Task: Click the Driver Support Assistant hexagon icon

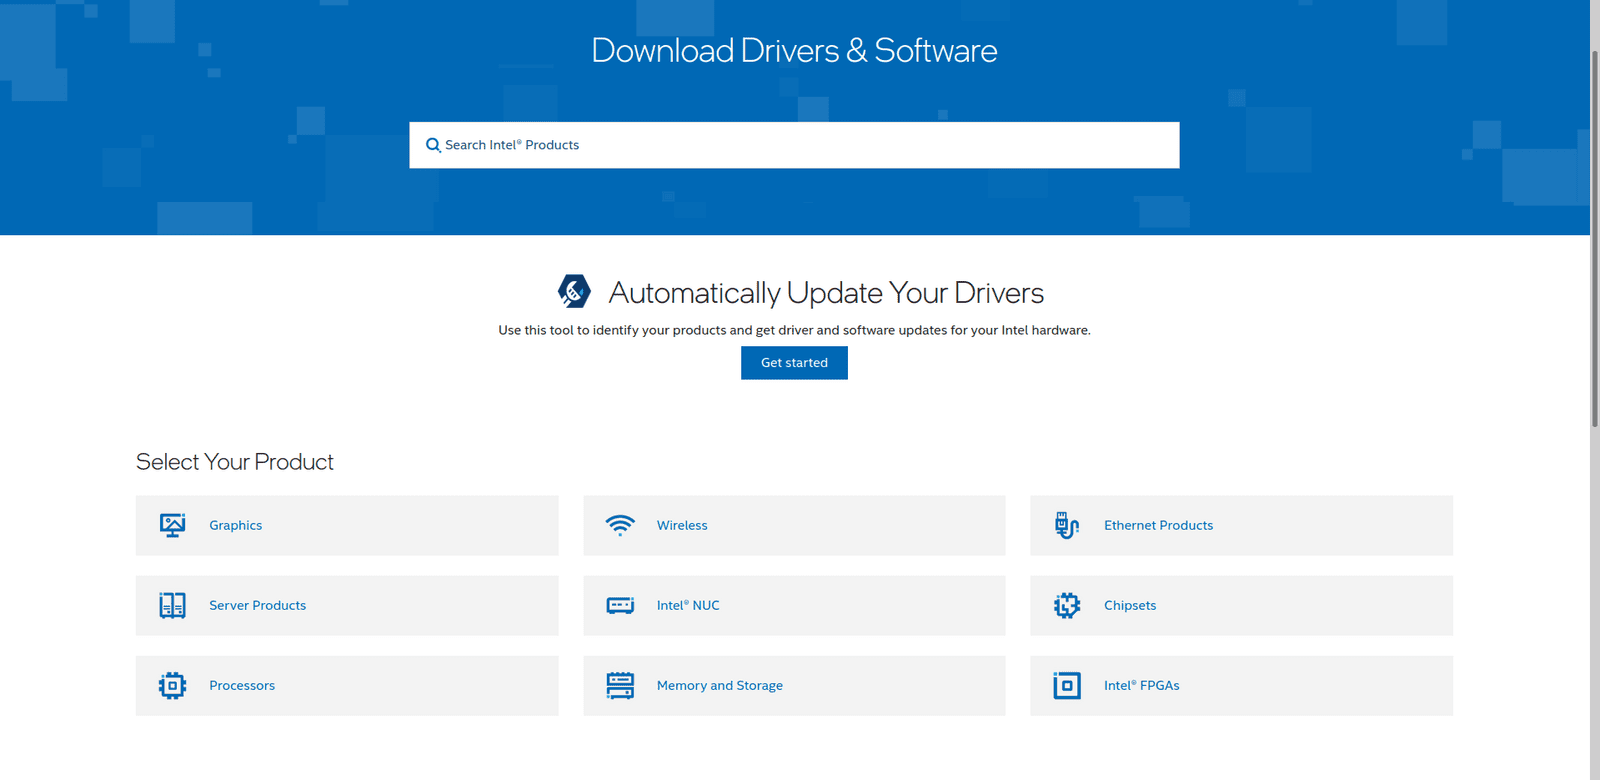Action: pos(574,291)
